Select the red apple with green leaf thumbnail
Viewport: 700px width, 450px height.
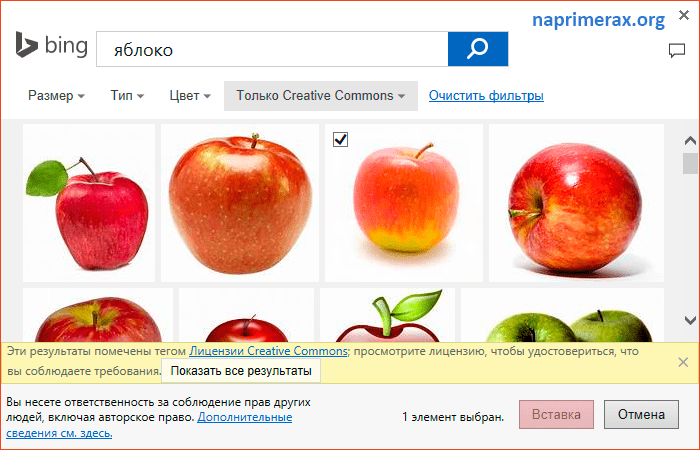coord(89,203)
